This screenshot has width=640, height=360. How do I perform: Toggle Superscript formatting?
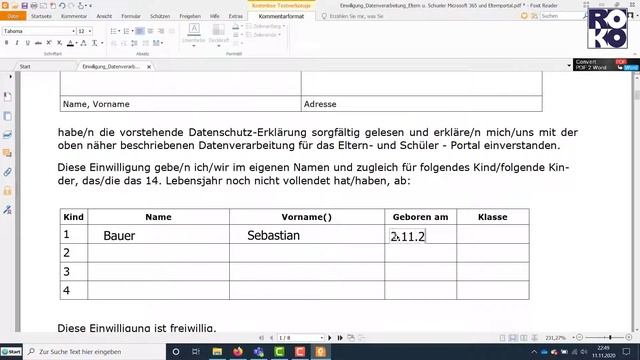(49, 43)
